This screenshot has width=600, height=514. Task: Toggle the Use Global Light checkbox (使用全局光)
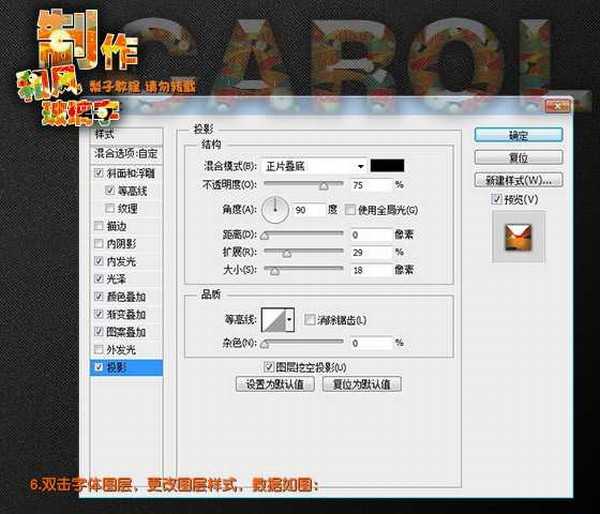pyautogui.click(x=350, y=210)
